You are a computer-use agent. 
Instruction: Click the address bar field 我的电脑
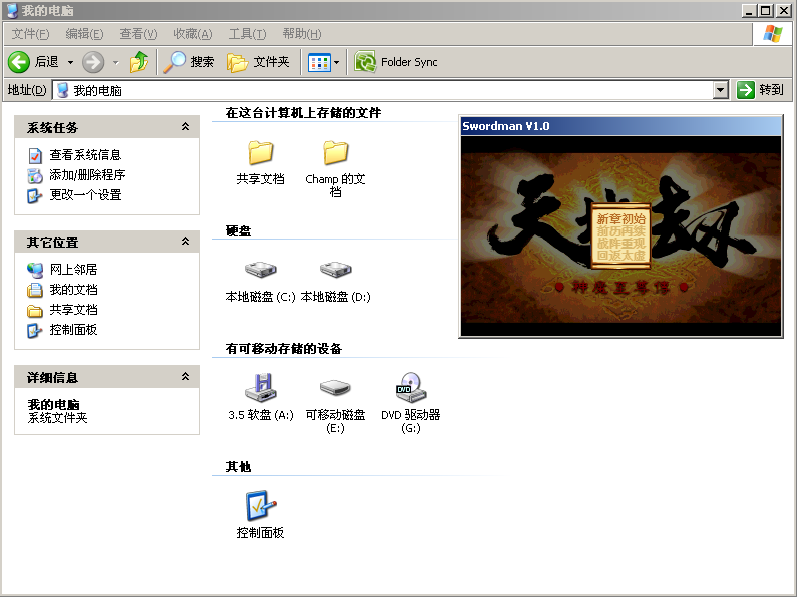coord(383,90)
